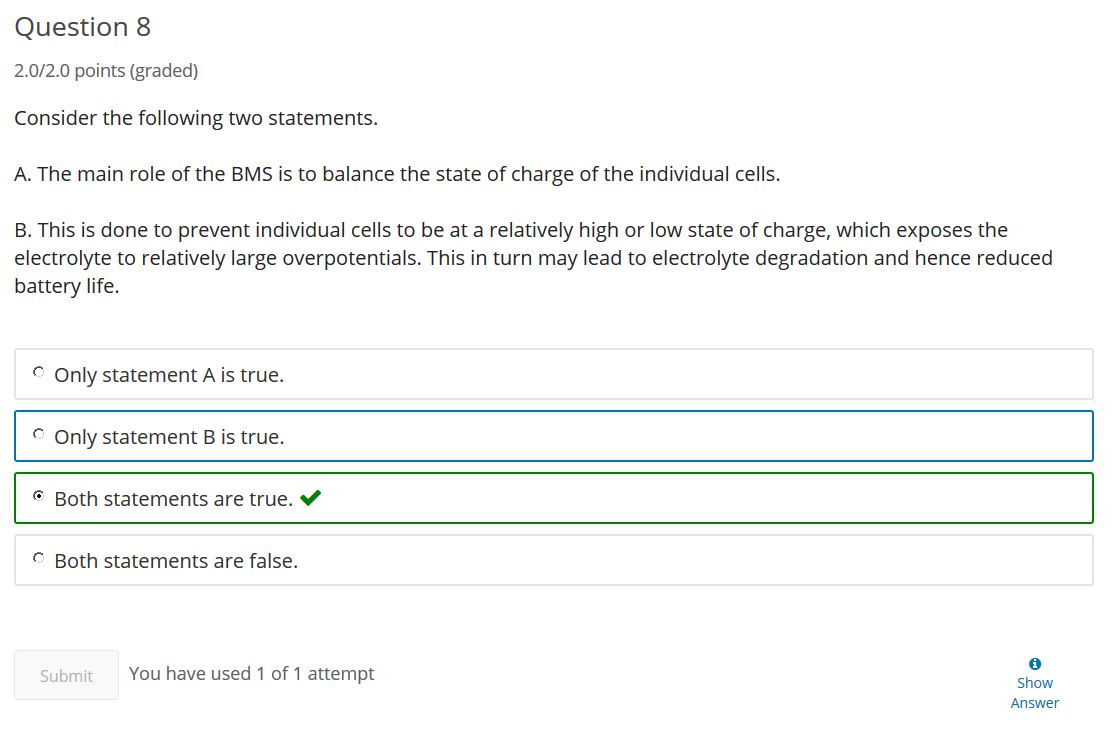
Task: Click the 'Both statements are true.' label text
Action: pos(173,499)
